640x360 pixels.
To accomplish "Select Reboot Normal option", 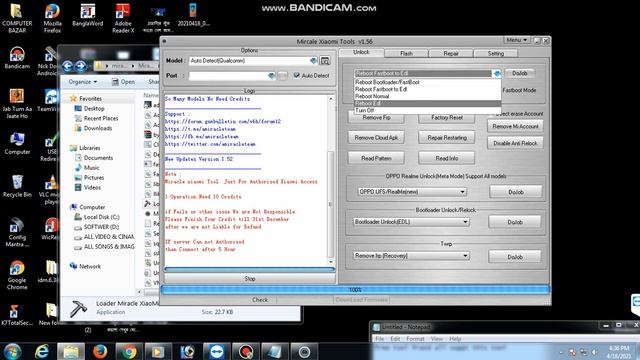I will [427, 96].
